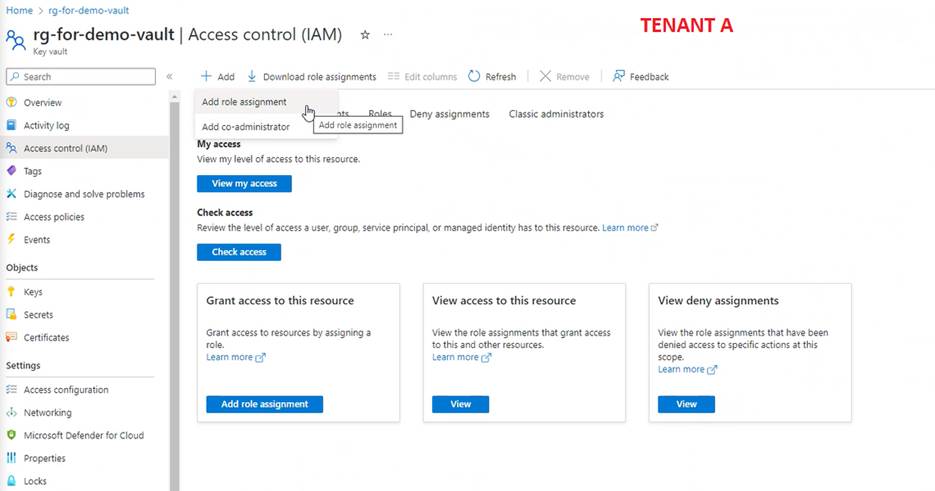The height and width of the screenshot is (491, 935).
Task: Open the more options ellipsis in header
Action: (x=388, y=35)
